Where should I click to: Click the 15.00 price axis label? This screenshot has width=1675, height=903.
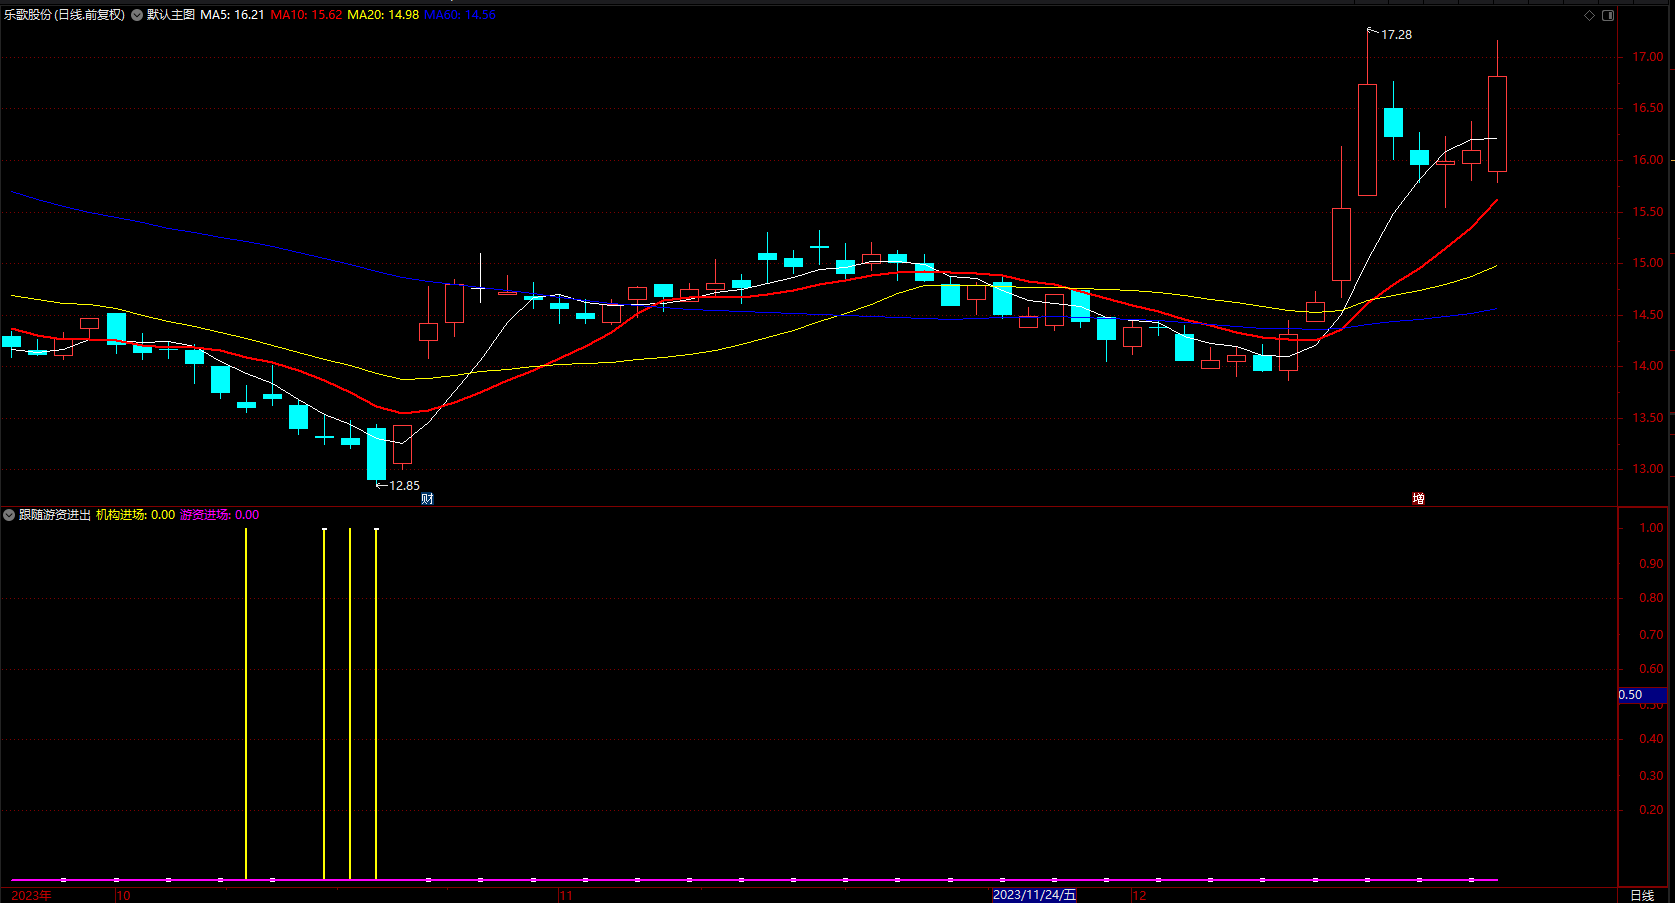pyautogui.click(x=1648, y=263)
